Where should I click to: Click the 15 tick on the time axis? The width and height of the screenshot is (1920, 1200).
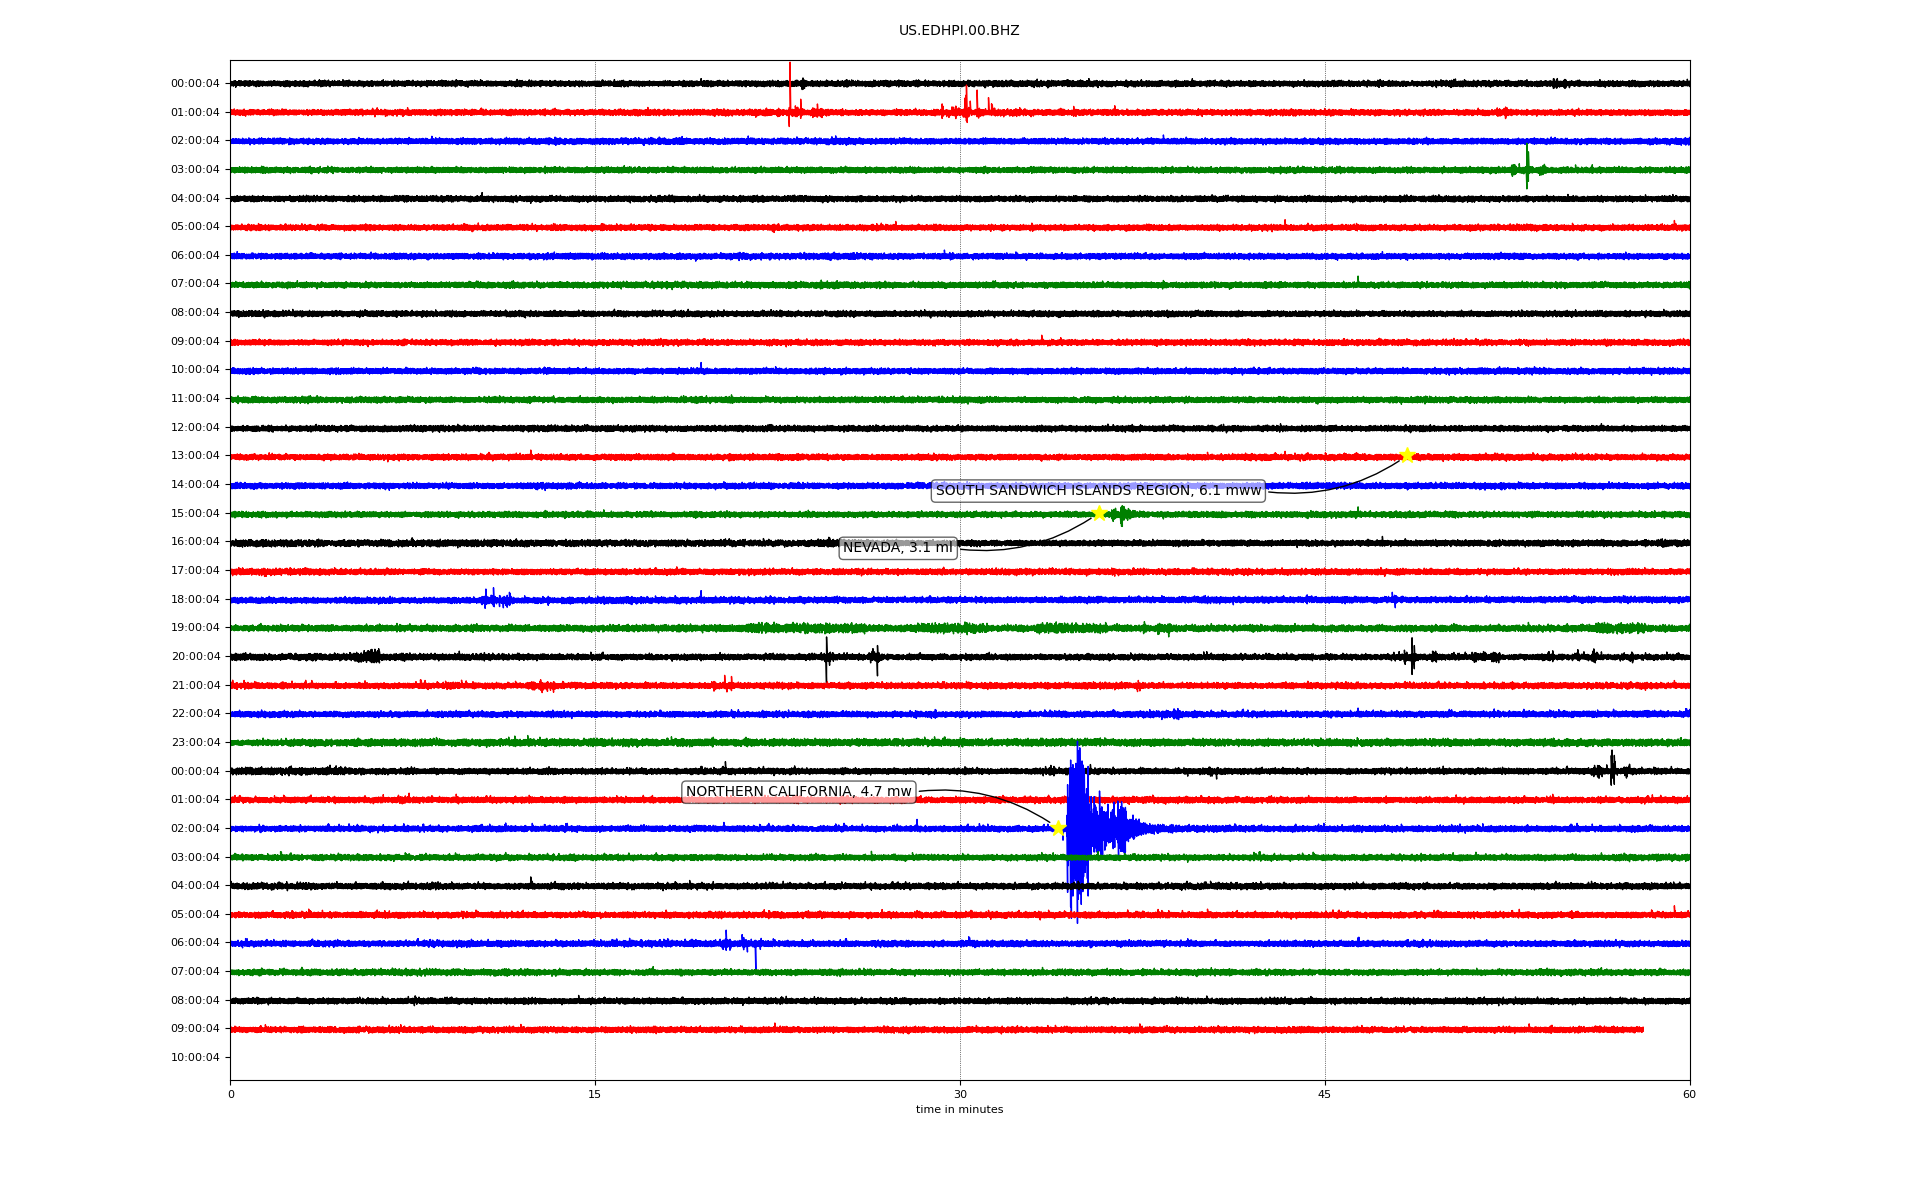click(x=595, y=1094)
